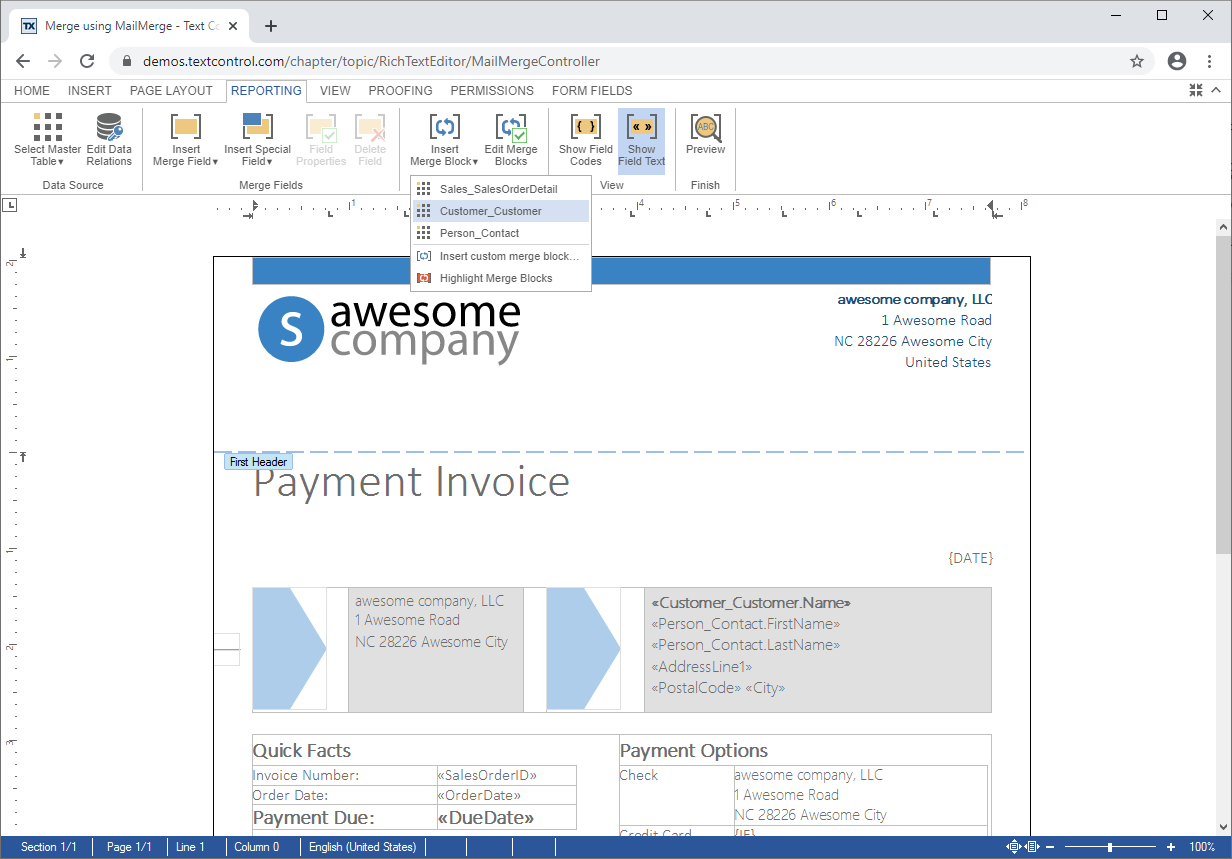This screenshot has width=1232, height=859.
Task: Click the zoom slider handle
Action: pyautogui.click(x=1109, y=847)
